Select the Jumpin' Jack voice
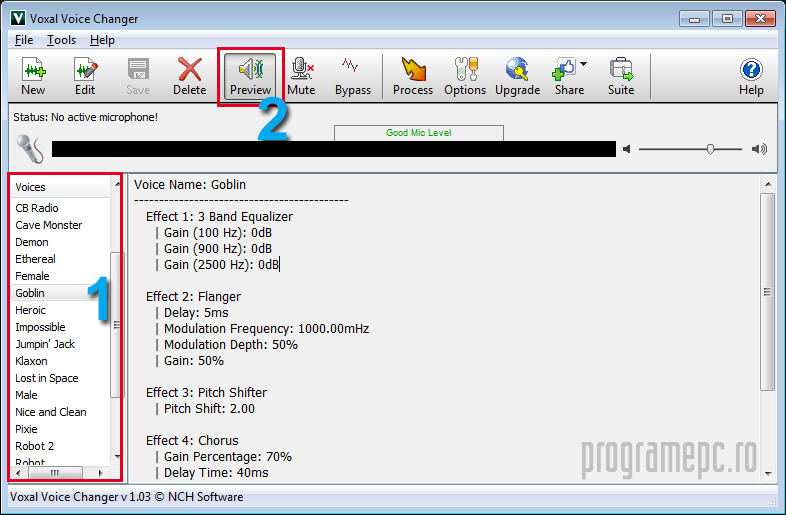Viewport: 786px width, 515px height. pyautogui.click(x=60, y=345)
